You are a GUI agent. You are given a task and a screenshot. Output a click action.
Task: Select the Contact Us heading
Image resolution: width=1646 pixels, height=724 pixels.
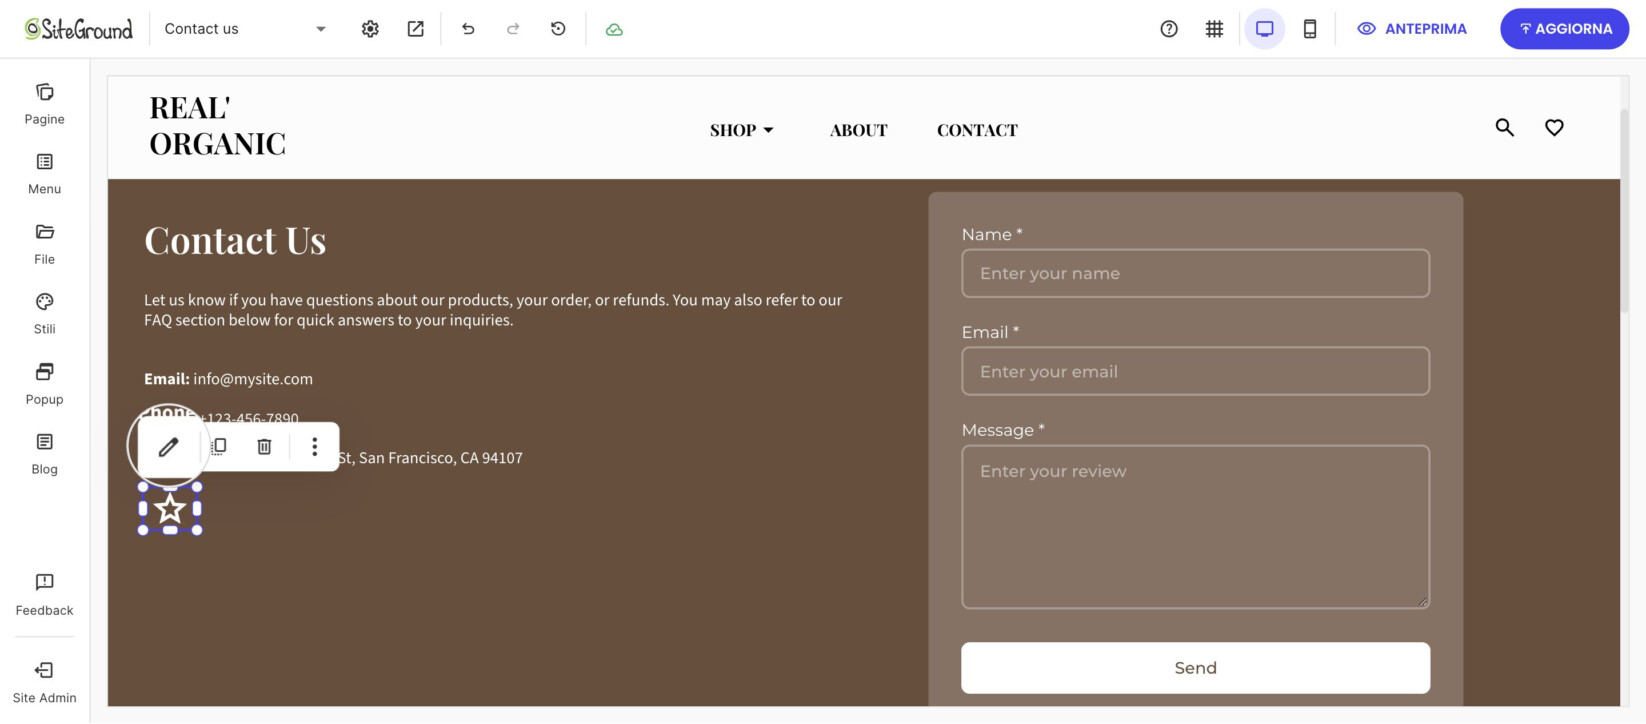click(x=235, y=240)
